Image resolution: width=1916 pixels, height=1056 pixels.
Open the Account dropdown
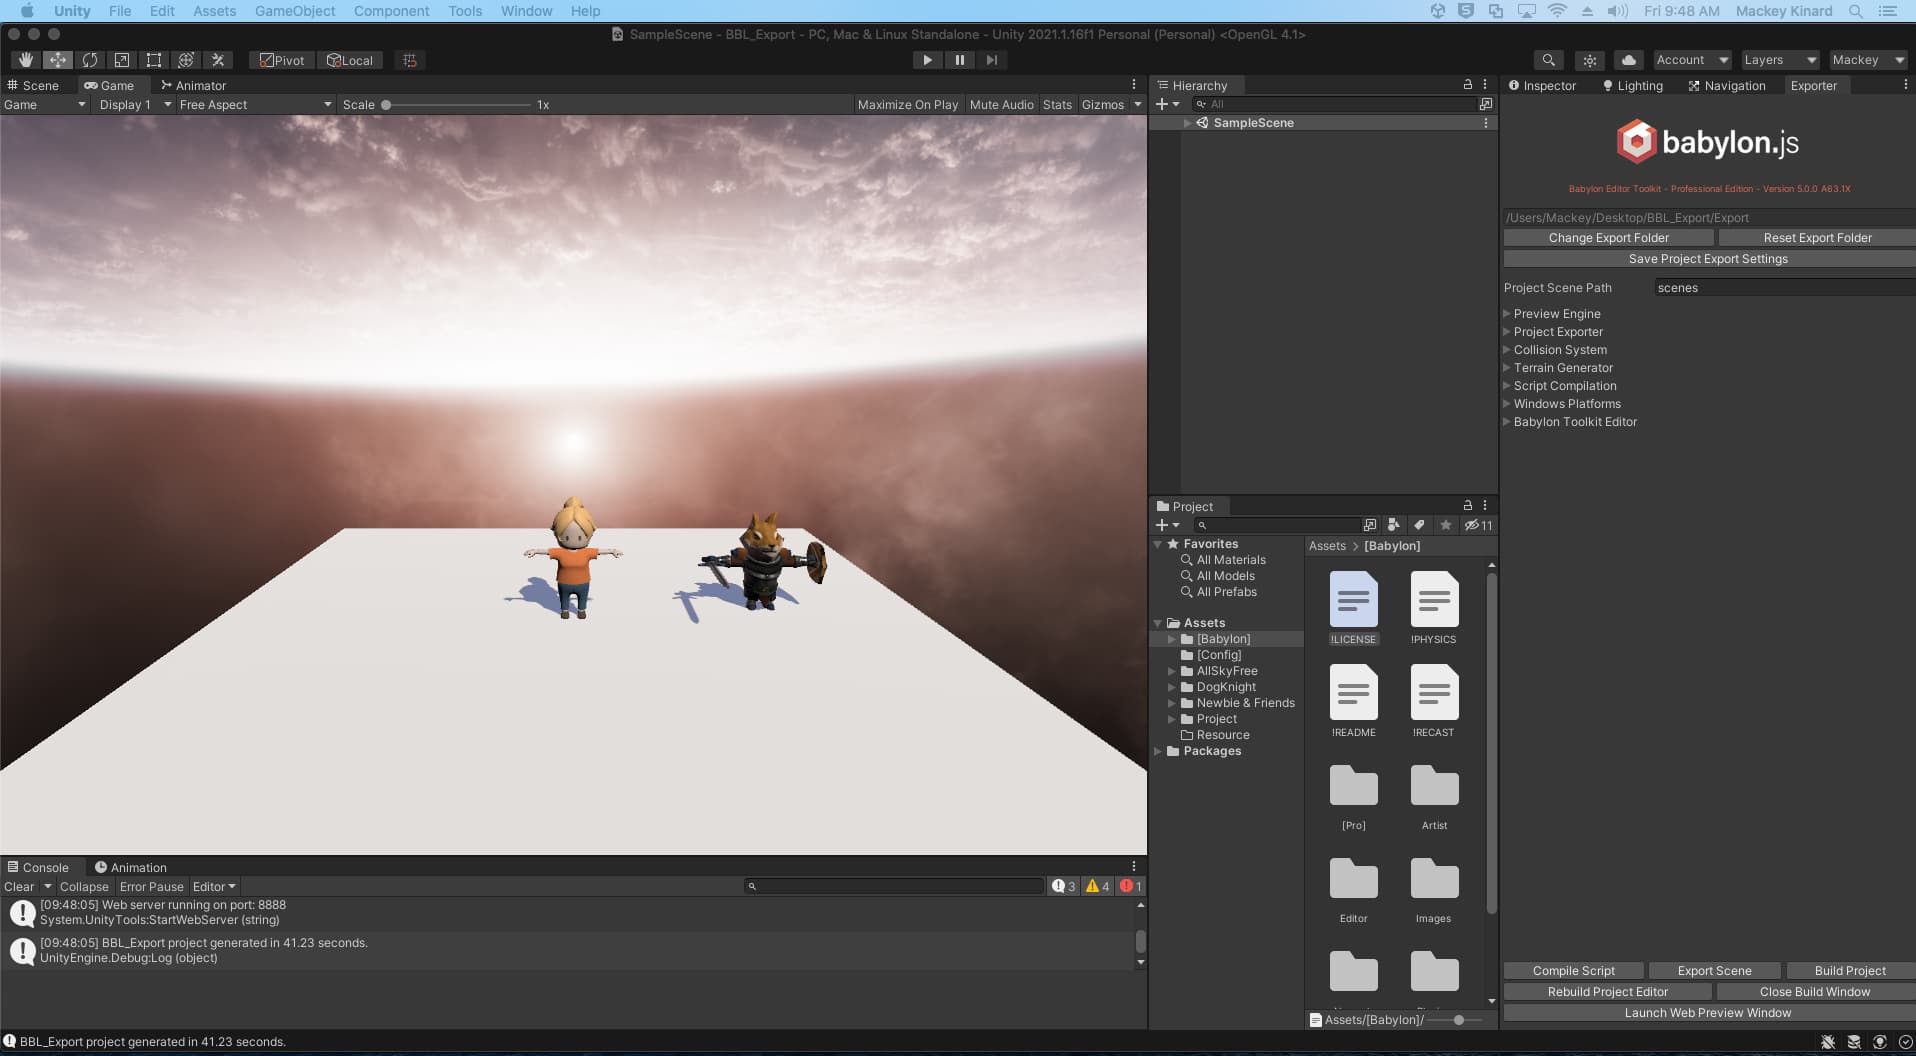point(1691,60)
